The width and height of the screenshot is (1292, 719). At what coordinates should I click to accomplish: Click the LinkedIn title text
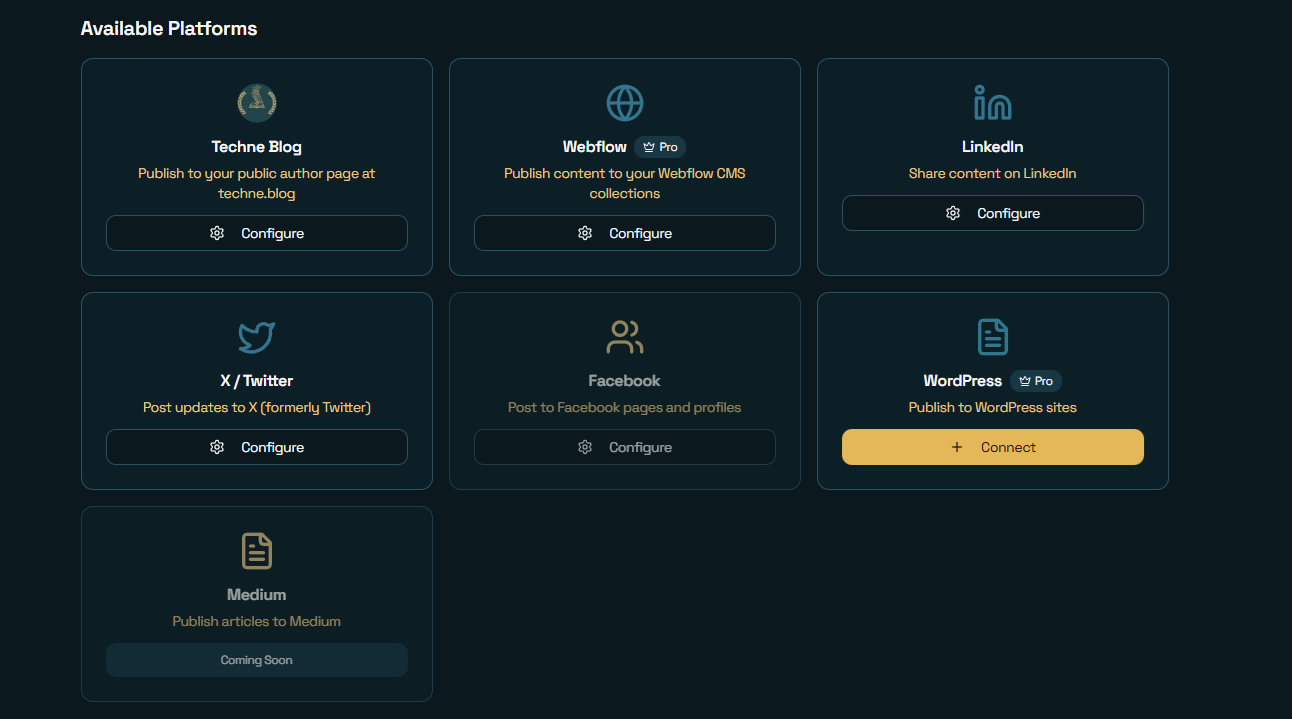click(x=993, y=147)
